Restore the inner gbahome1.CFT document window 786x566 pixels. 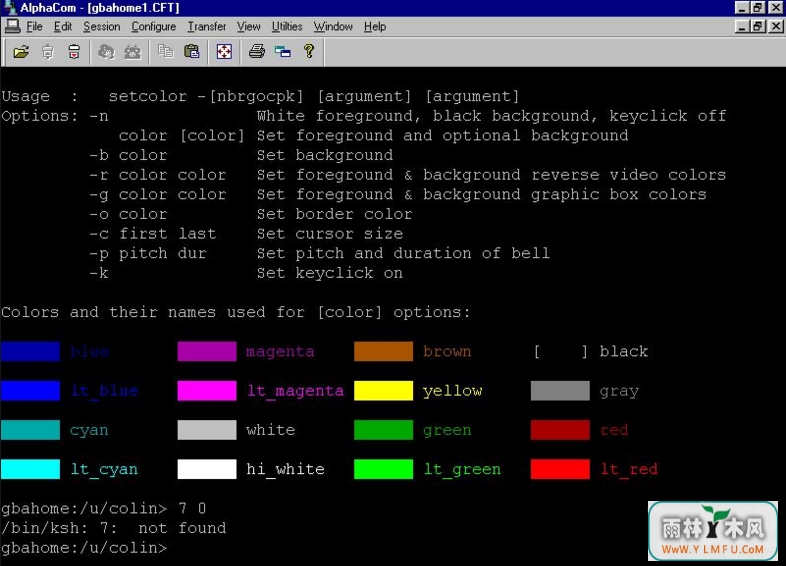point(758,26)
